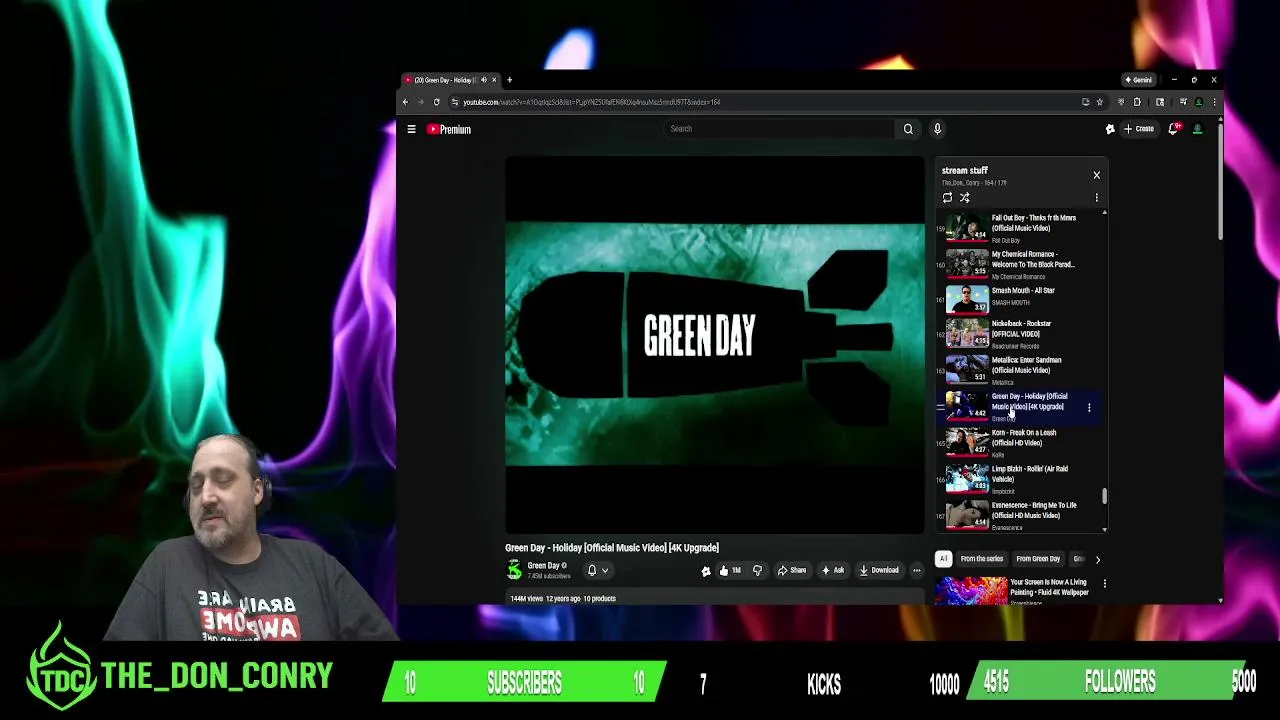Open the Create menu button
1280x720 pixels.
click(1139, 129)
